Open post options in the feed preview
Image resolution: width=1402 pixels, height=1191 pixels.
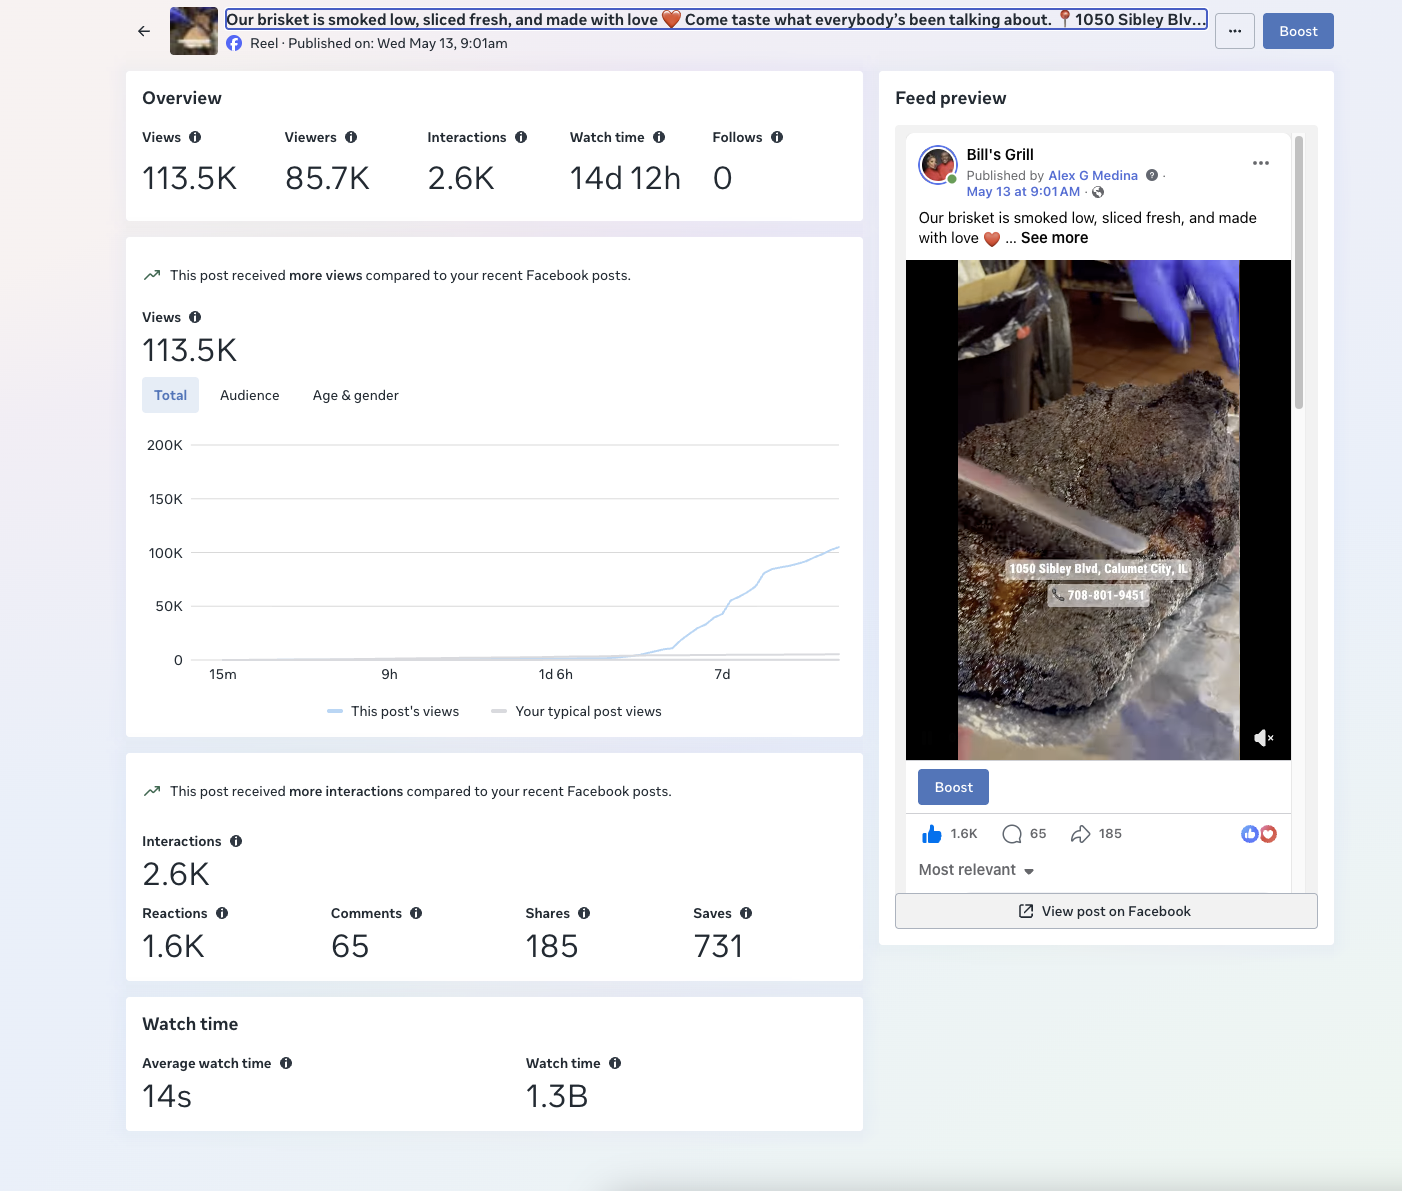1261,163
